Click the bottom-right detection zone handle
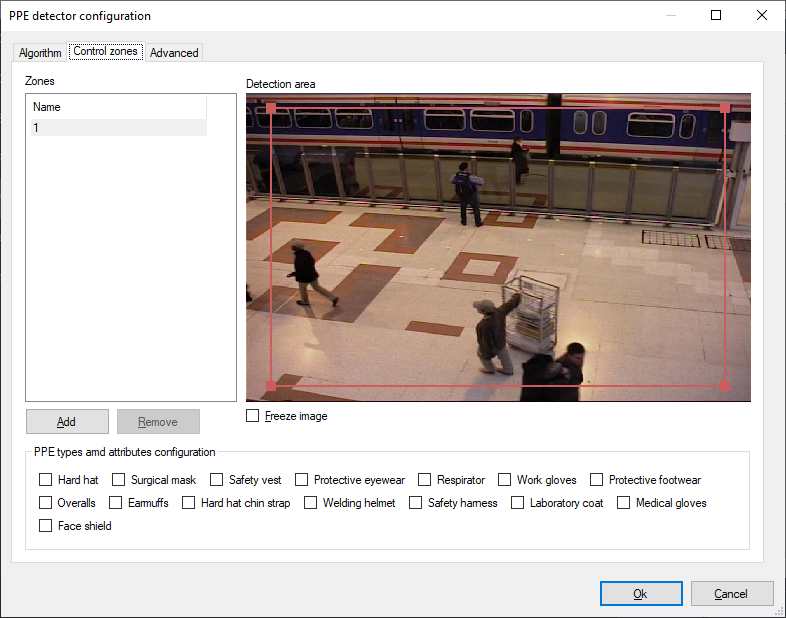 coord(724,386)
